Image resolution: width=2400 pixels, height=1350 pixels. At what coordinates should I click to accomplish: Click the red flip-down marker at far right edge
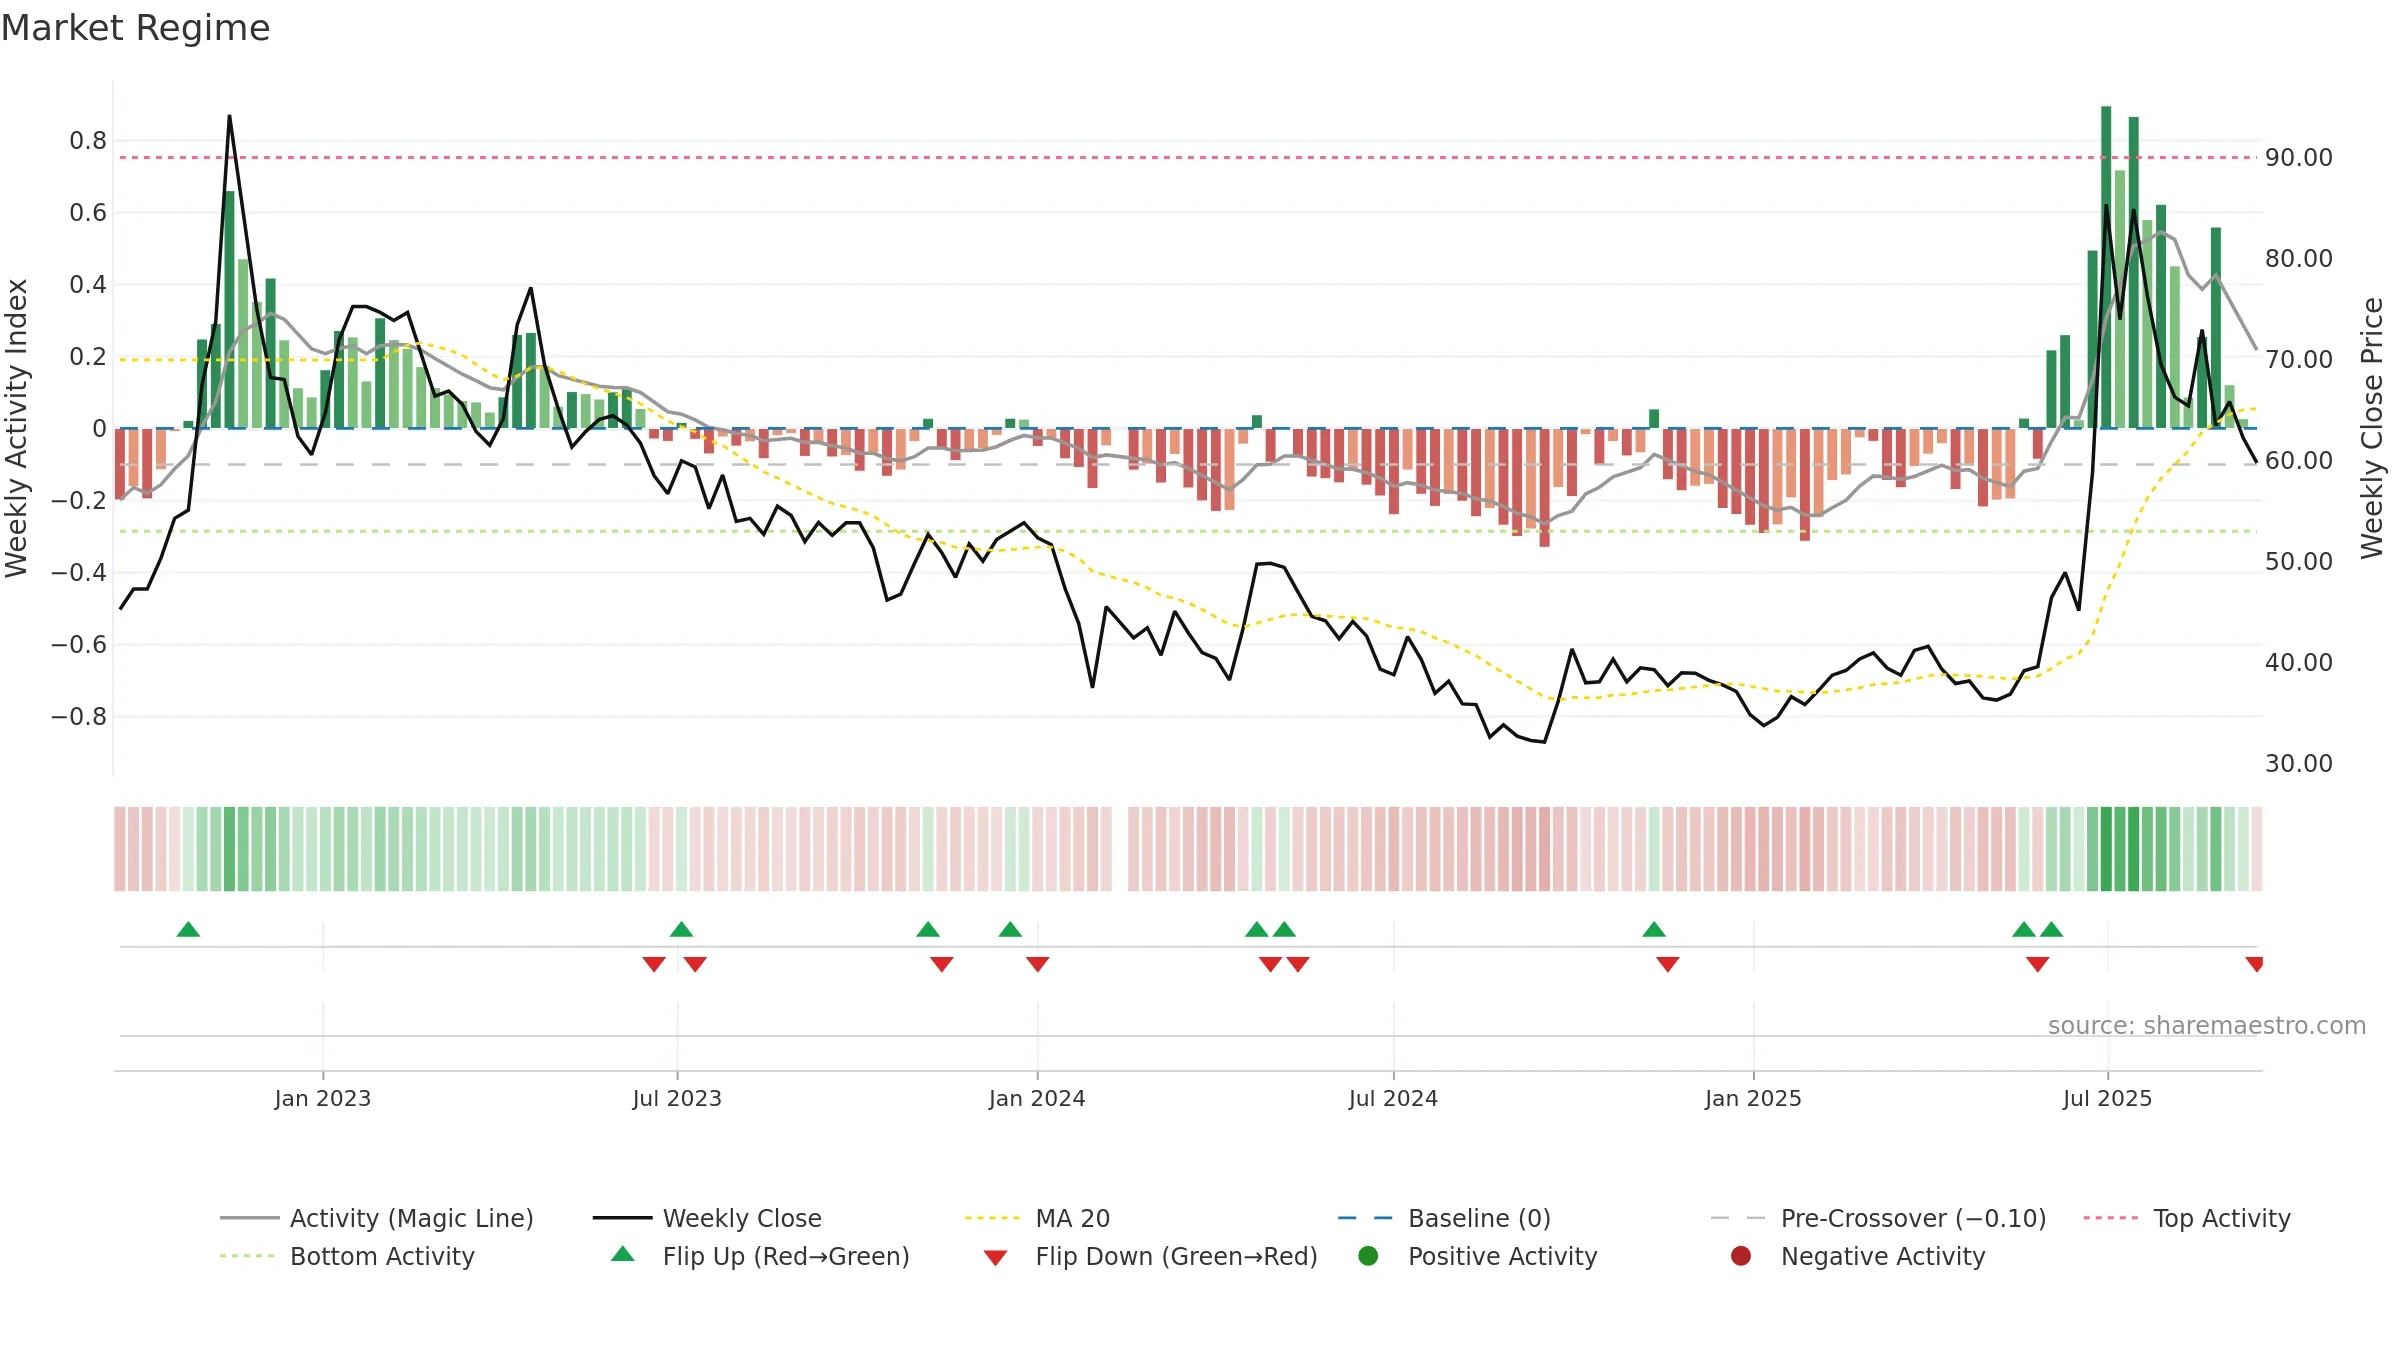pos(2254,964)
